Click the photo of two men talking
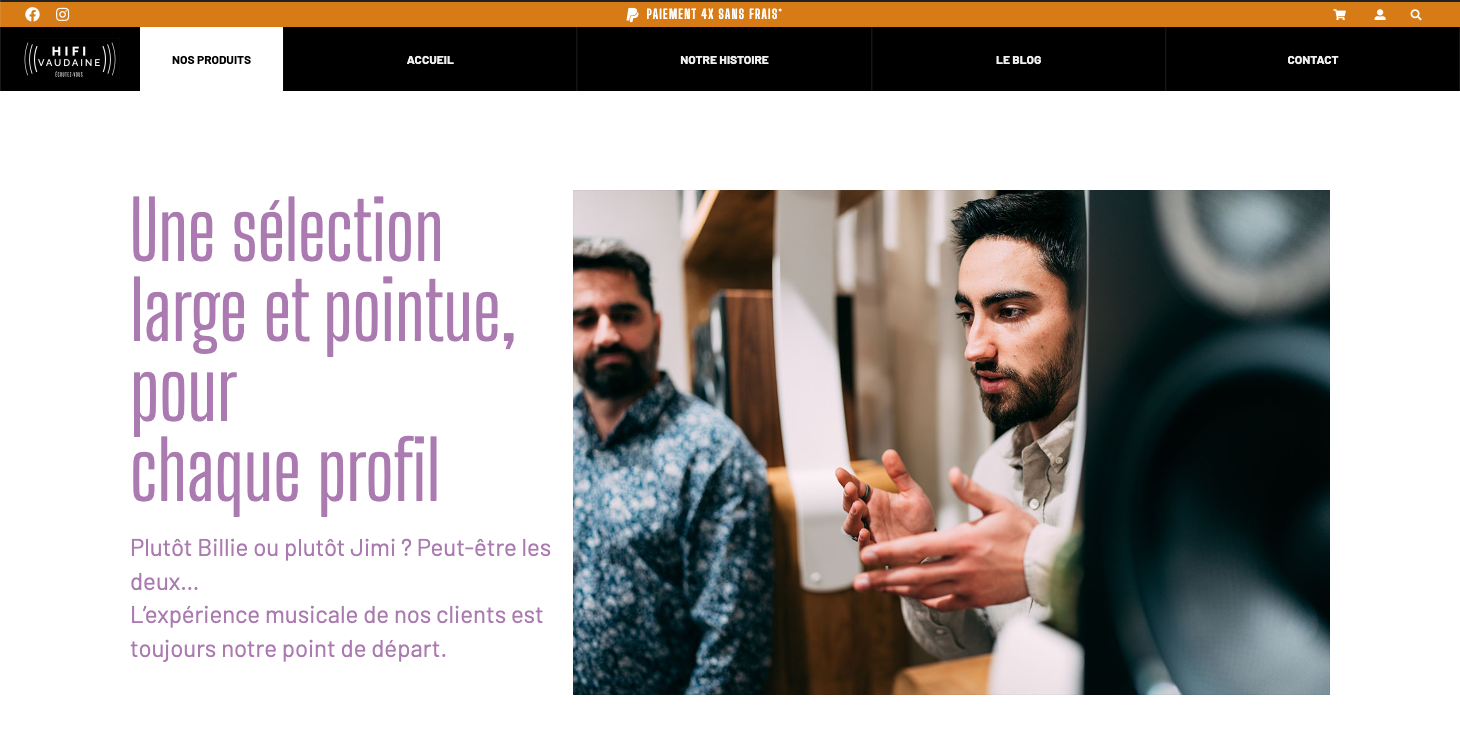 tap(951, 442)
